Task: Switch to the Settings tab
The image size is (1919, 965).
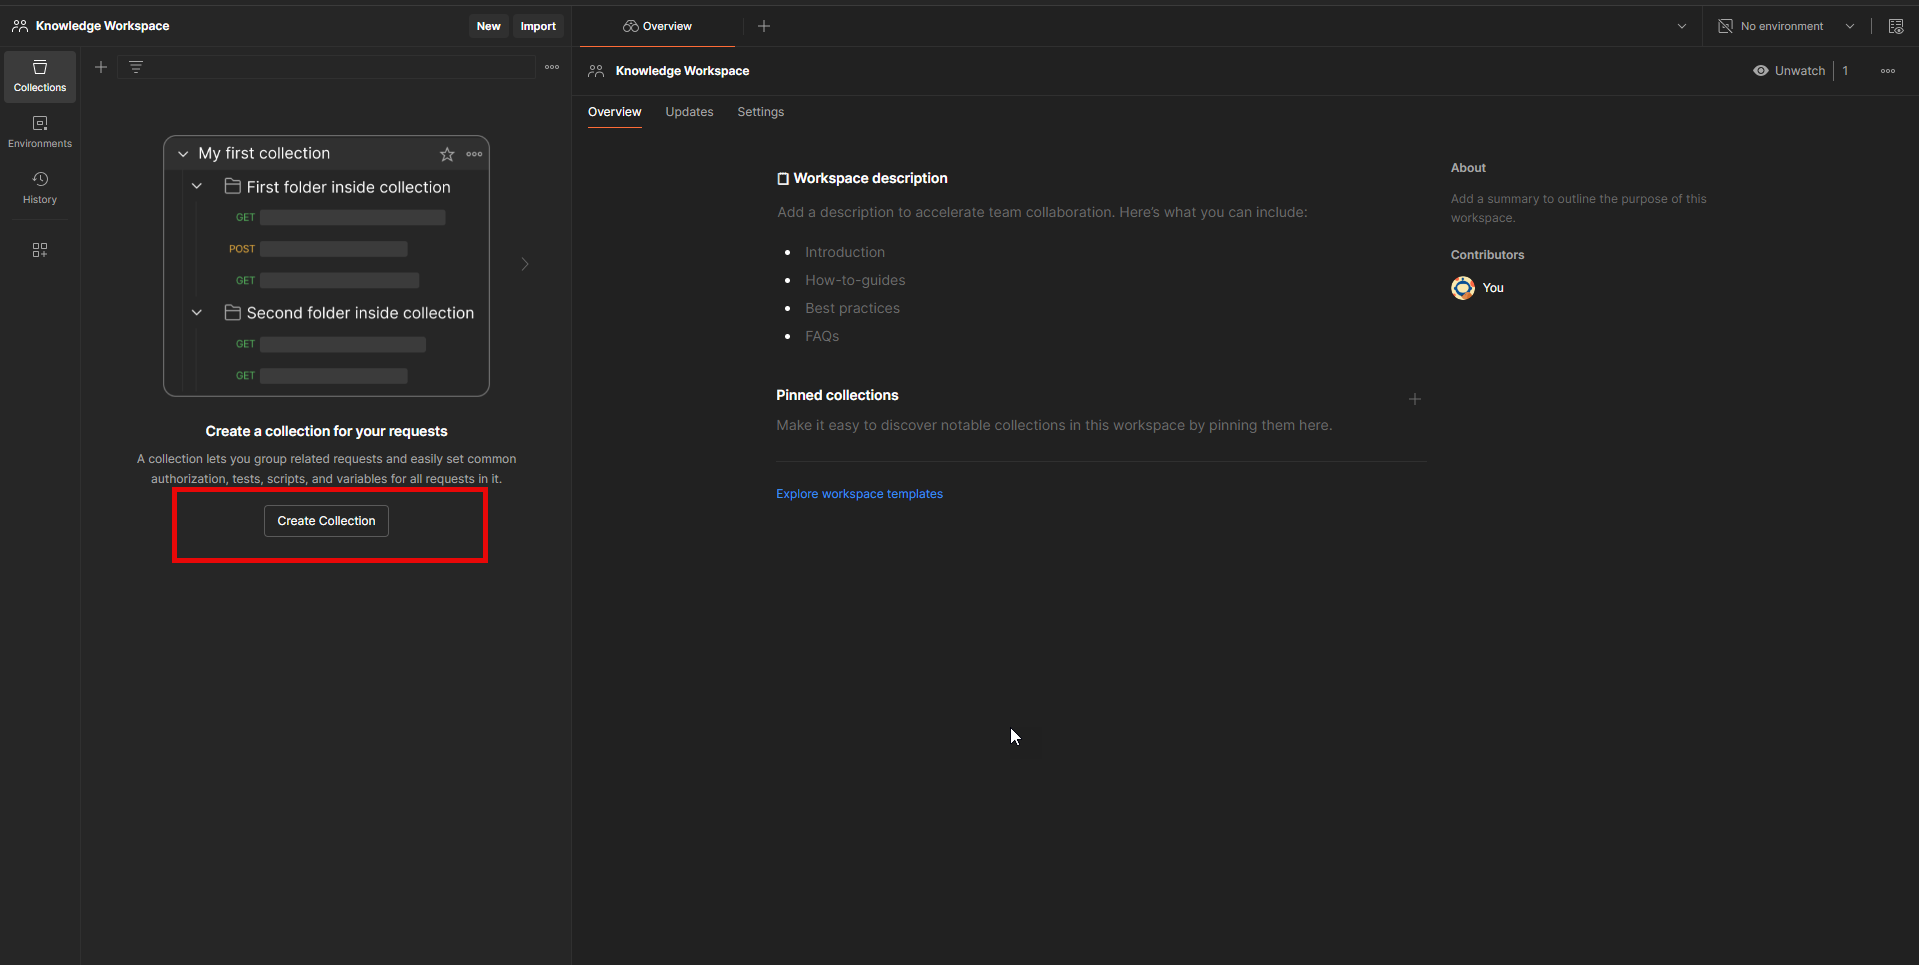Action: 761,112
